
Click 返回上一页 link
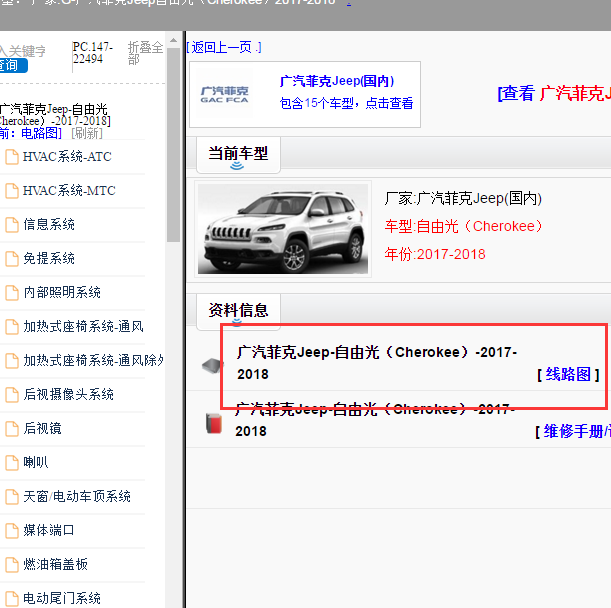[x=224, y=48]
